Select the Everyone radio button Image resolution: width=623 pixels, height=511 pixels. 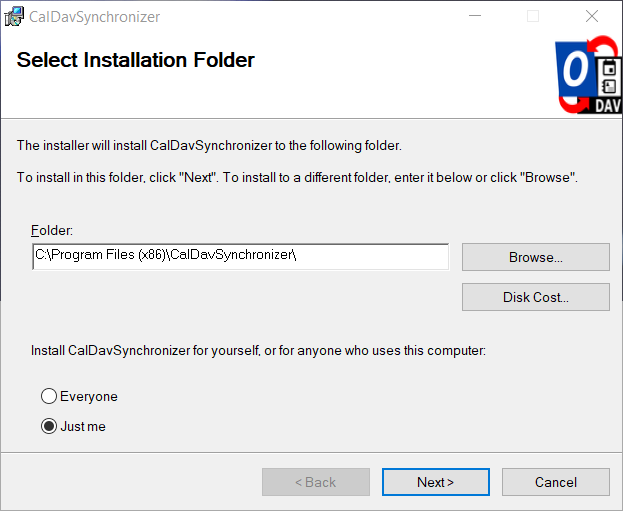[x=49, y=397]
